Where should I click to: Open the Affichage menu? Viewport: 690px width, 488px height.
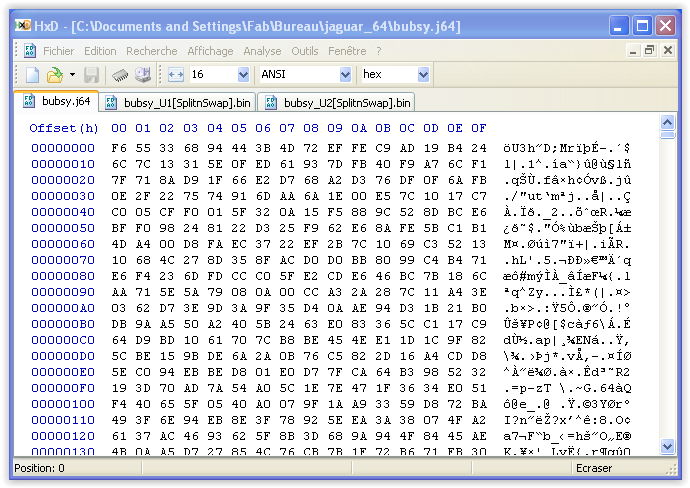pyautogui.click(x=210, y=51)
